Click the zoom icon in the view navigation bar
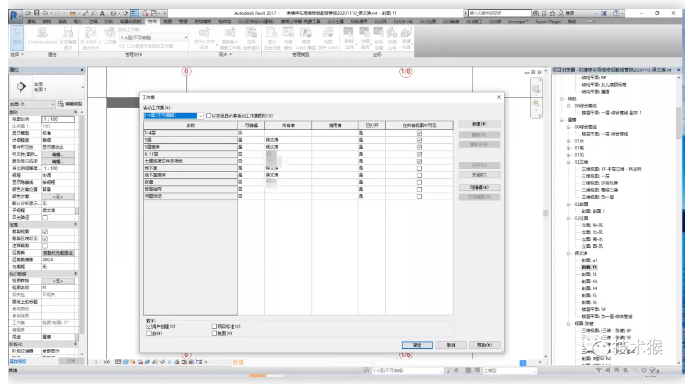 pyautogui.click(x=536, y=104)
